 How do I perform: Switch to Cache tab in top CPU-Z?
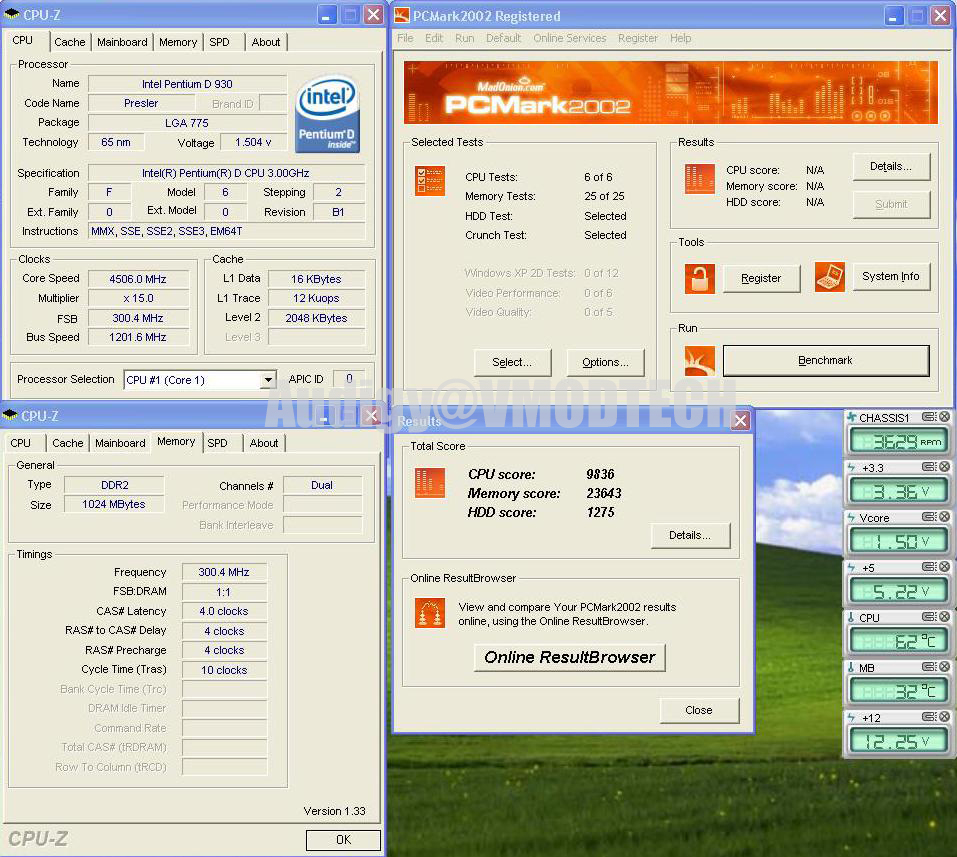[x=70, y=42]
